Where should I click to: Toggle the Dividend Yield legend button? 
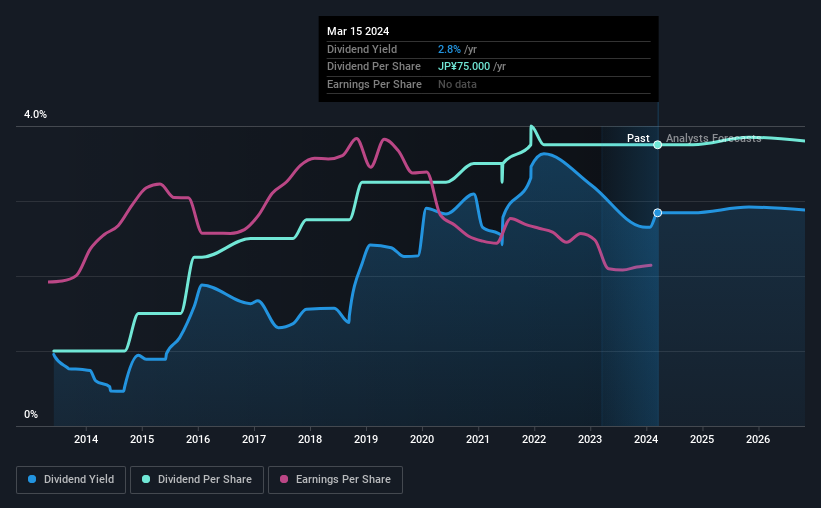coord(71,480)
